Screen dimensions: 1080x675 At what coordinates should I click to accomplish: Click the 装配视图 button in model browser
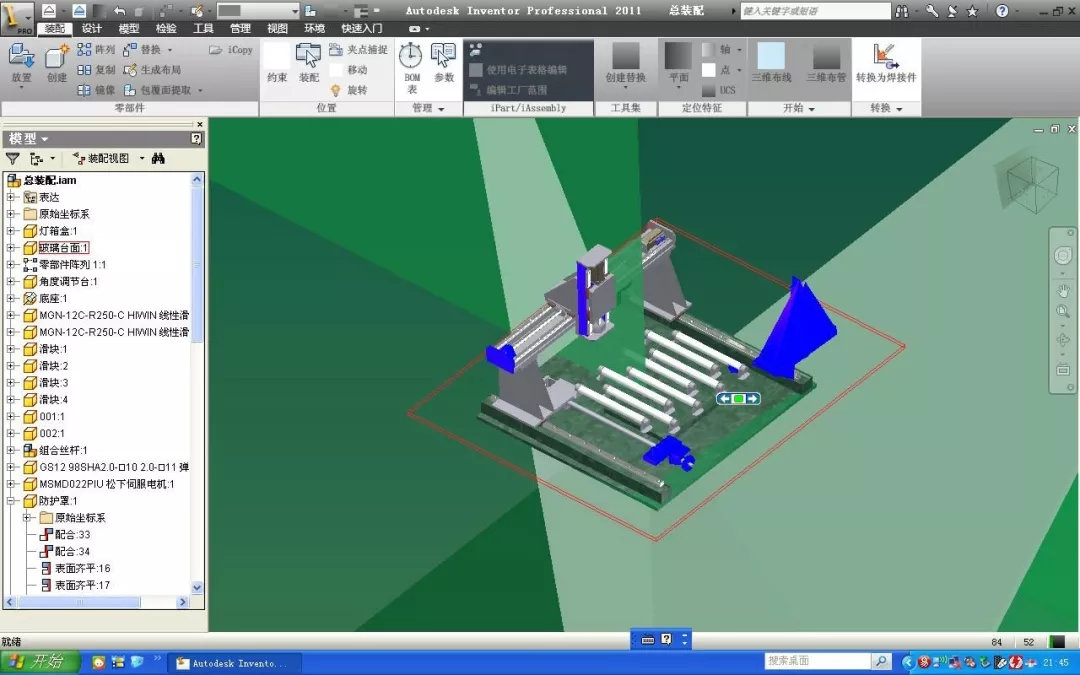(105, 158)
